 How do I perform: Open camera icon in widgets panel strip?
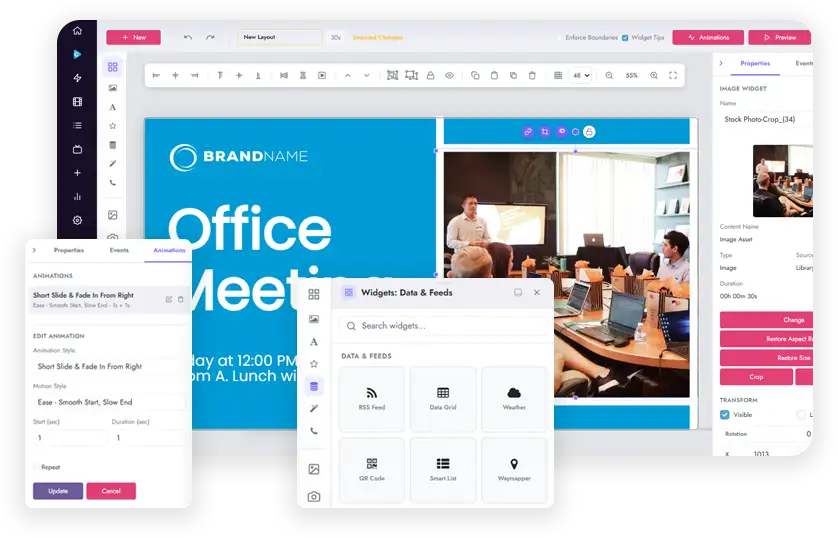[x=314, y=497]
